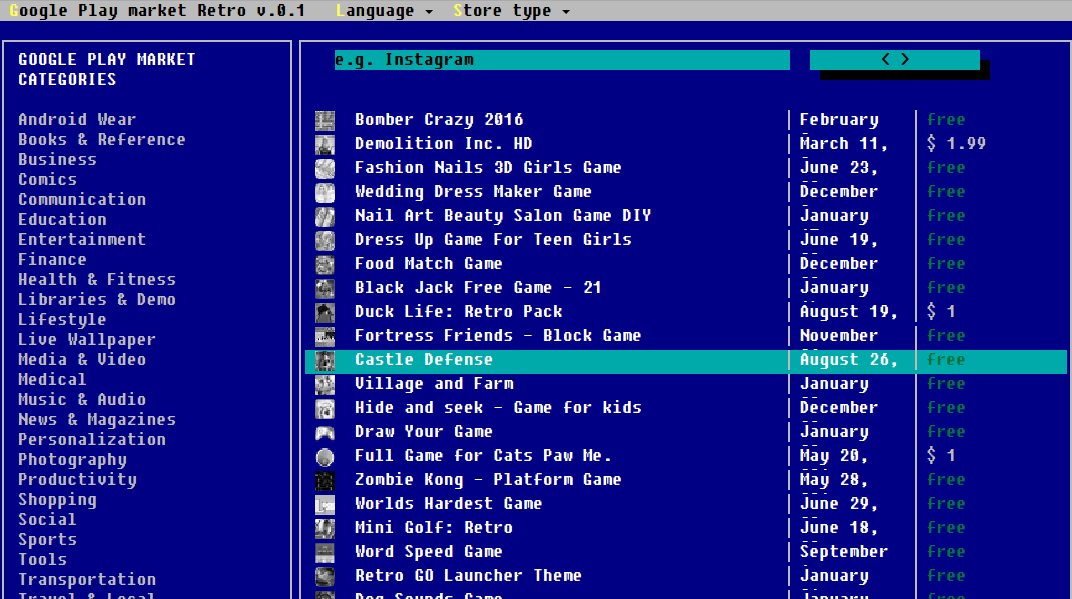Click the Full Game for Cats icon

click(325, 456)
